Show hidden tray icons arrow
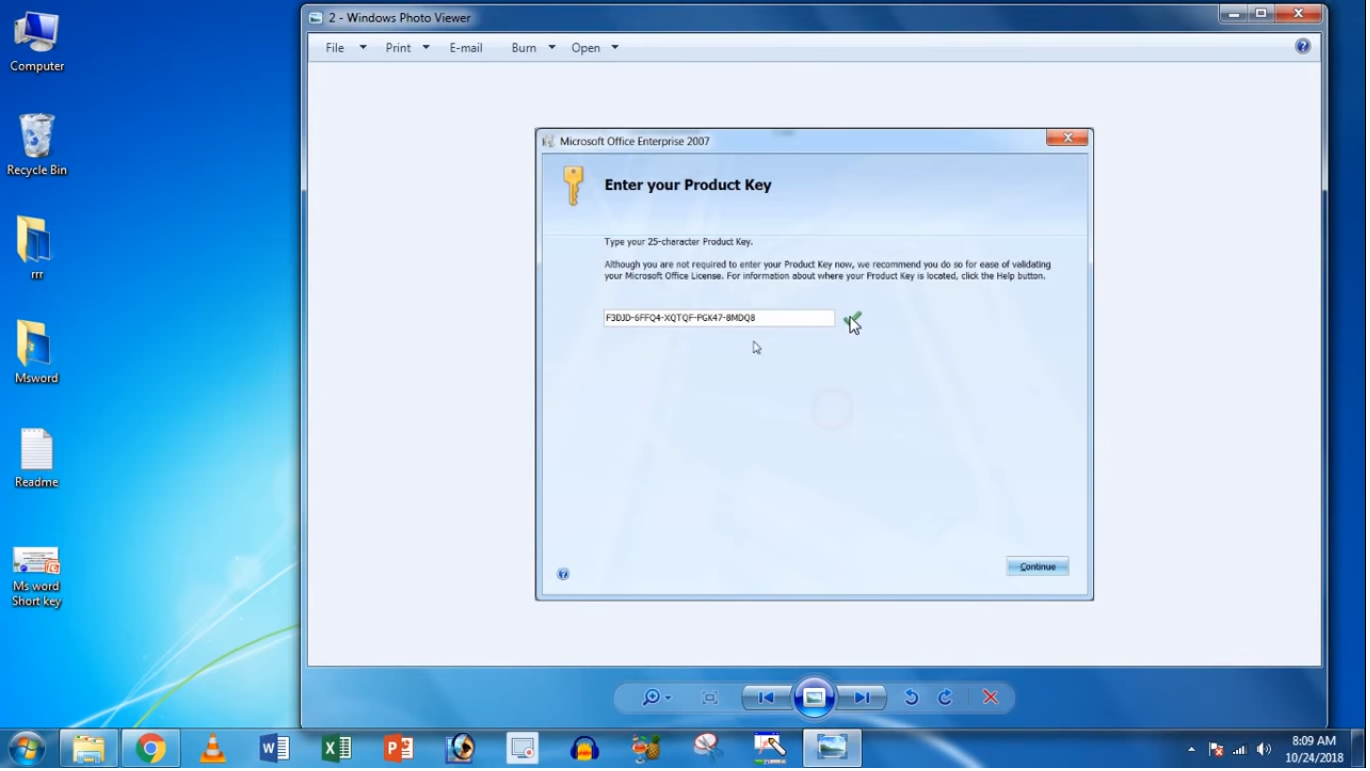Viewport: 1370px width, 771px height. click(x=1191, y=749)
